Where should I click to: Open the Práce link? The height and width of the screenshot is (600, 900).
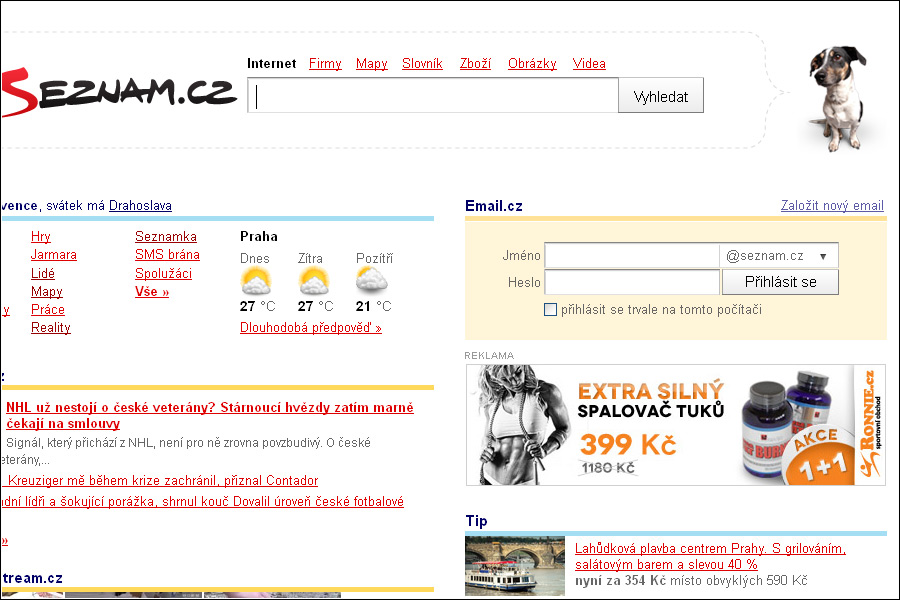[48, 309]
